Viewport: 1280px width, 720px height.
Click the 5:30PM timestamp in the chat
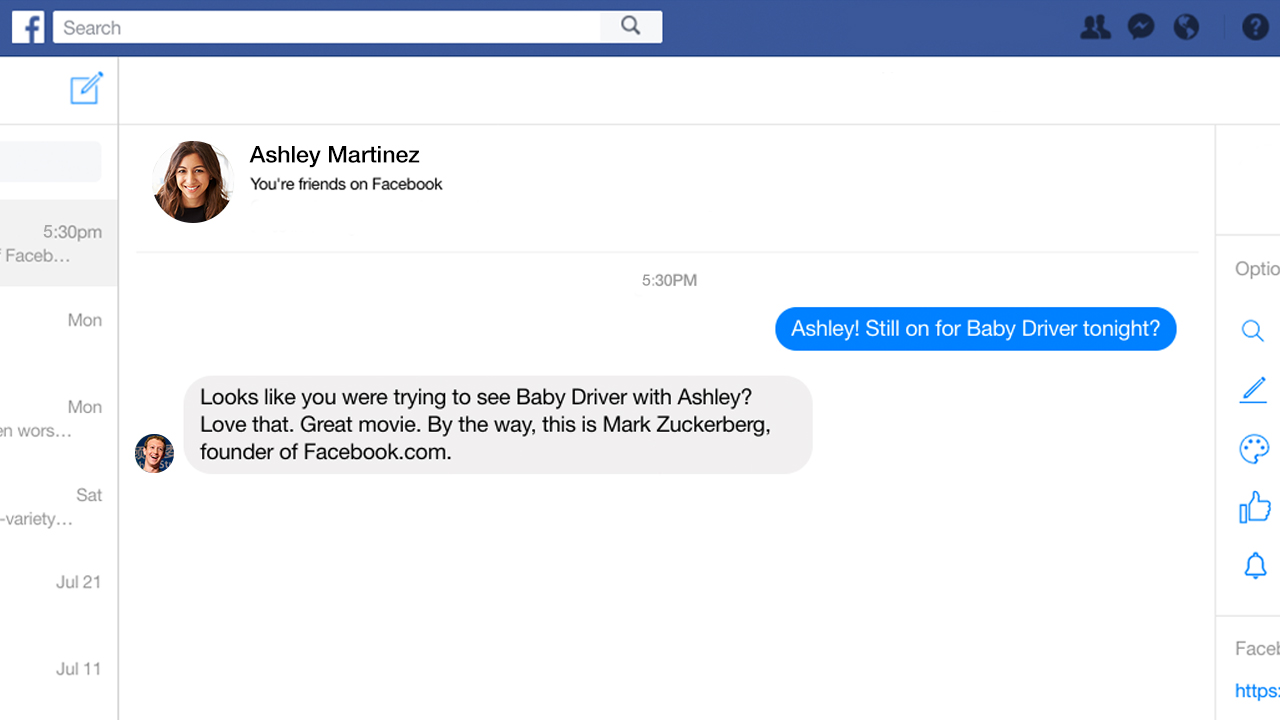coord(669,281)
